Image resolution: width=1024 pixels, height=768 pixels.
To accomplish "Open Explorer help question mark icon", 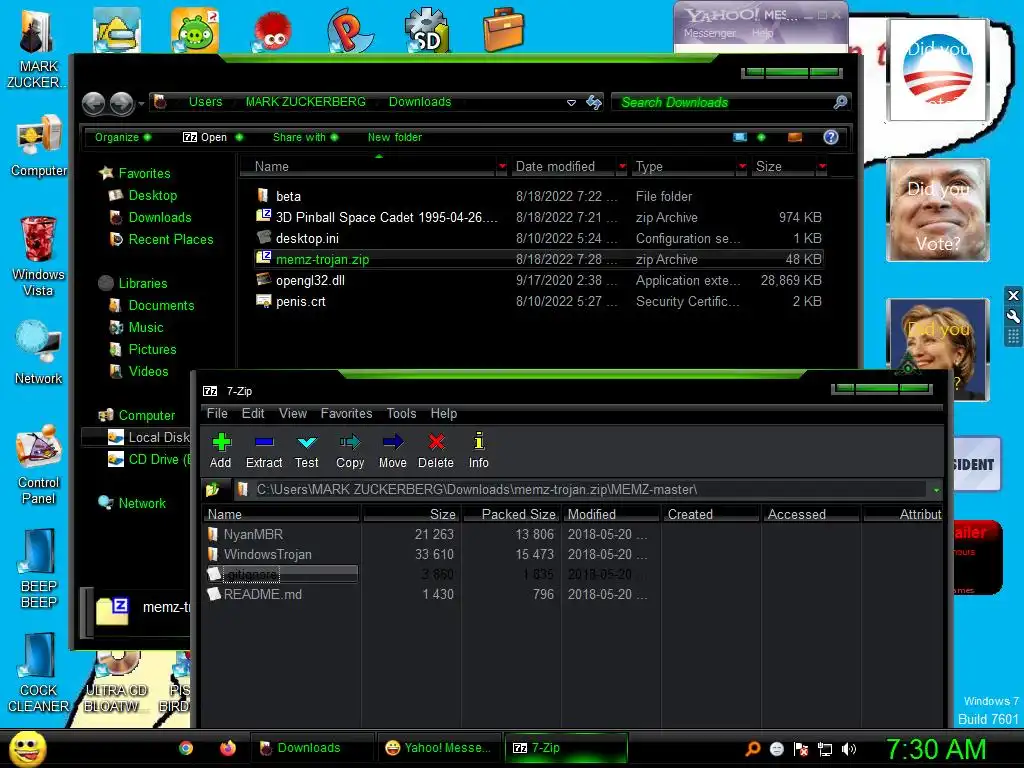I will tap(831, 137).
